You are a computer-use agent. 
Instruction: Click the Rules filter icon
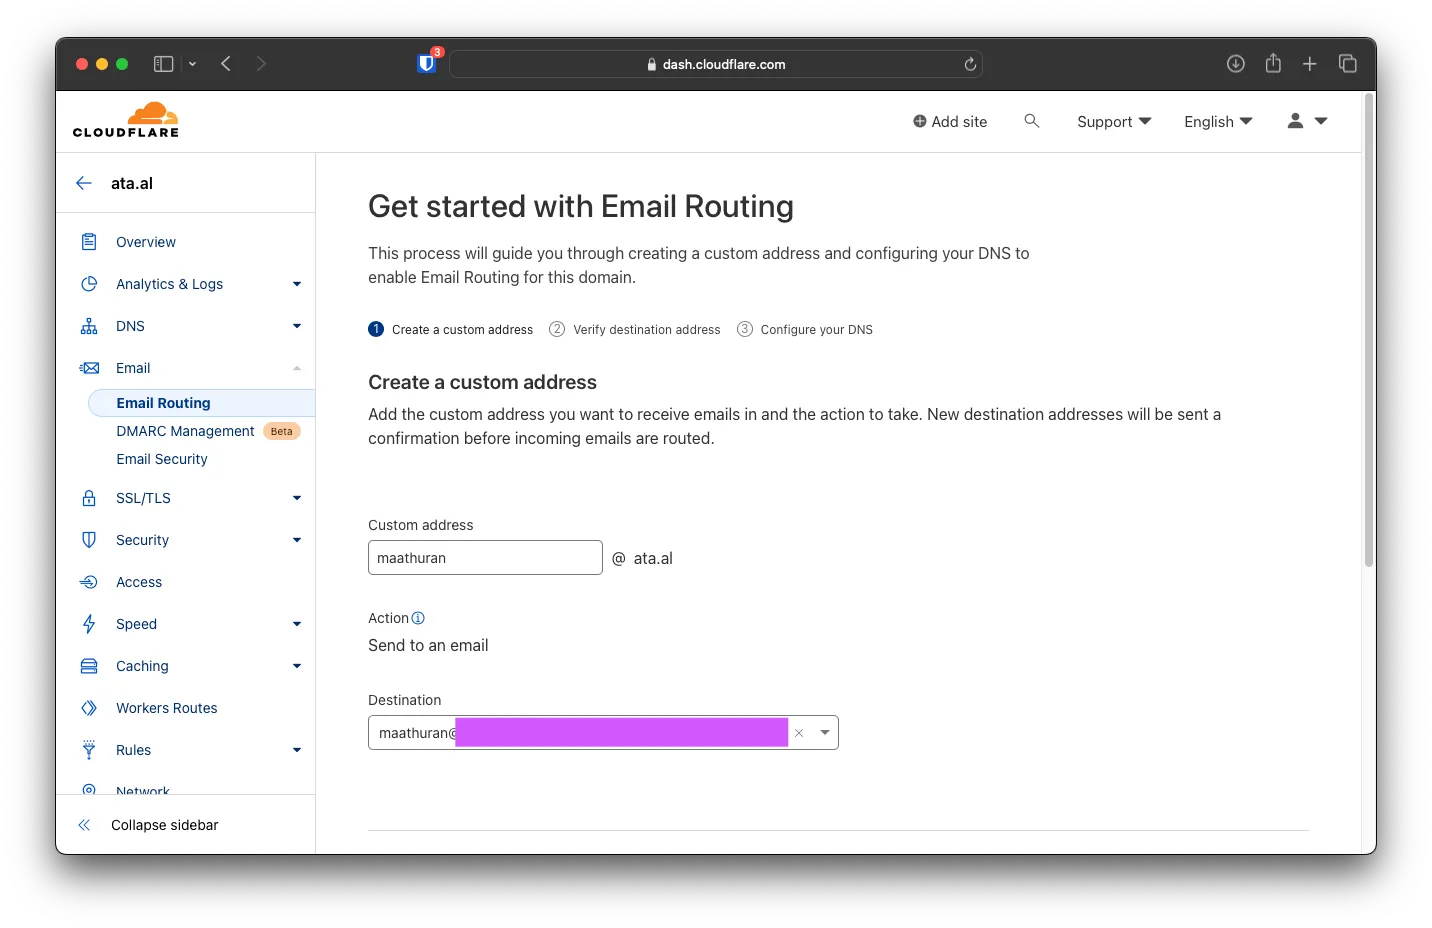click(x=89, y=750)
